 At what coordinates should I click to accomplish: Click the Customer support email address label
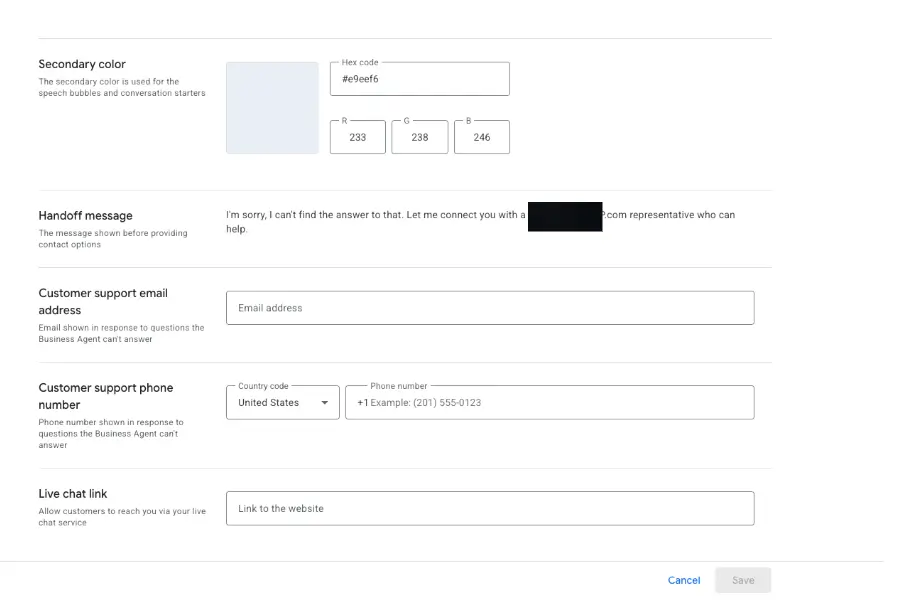click(100, 301)
